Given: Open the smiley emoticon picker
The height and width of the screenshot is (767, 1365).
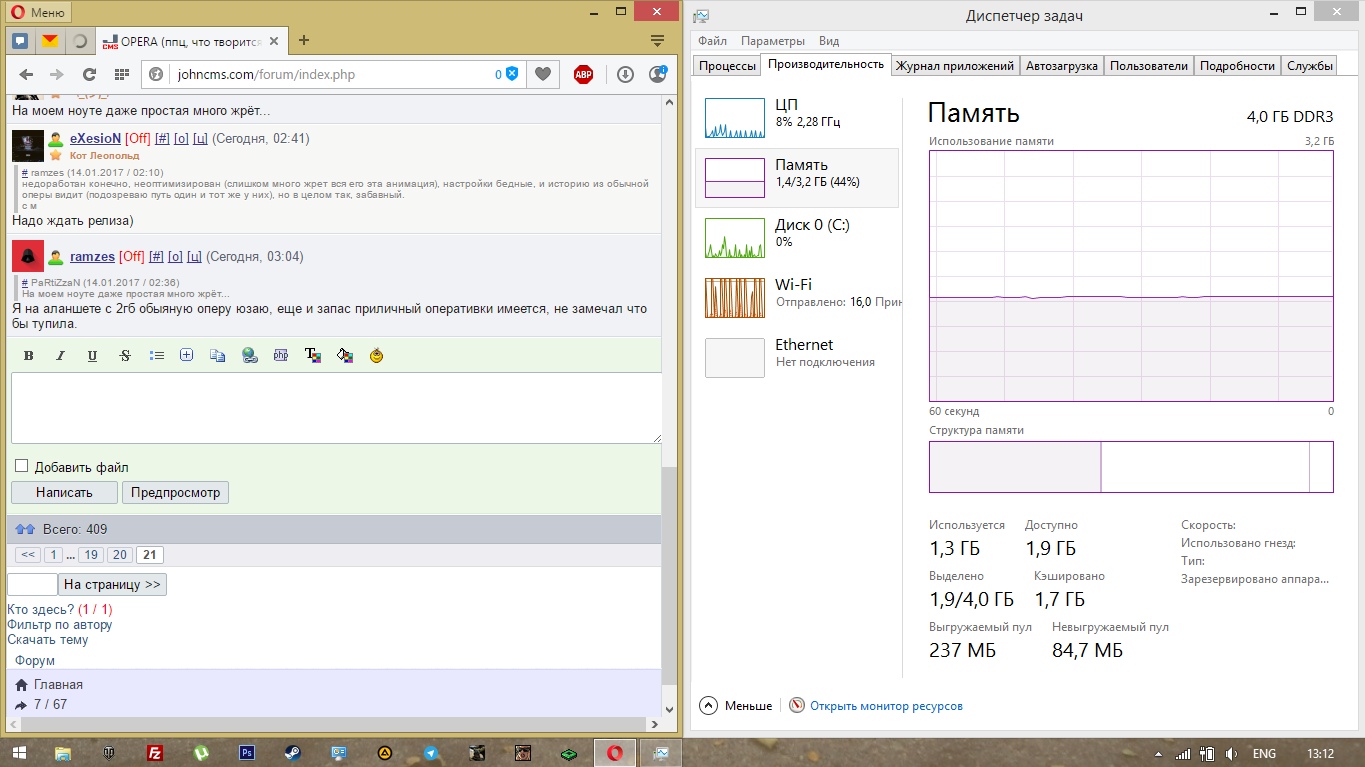Looking at the screenshot, I should 376,355.
